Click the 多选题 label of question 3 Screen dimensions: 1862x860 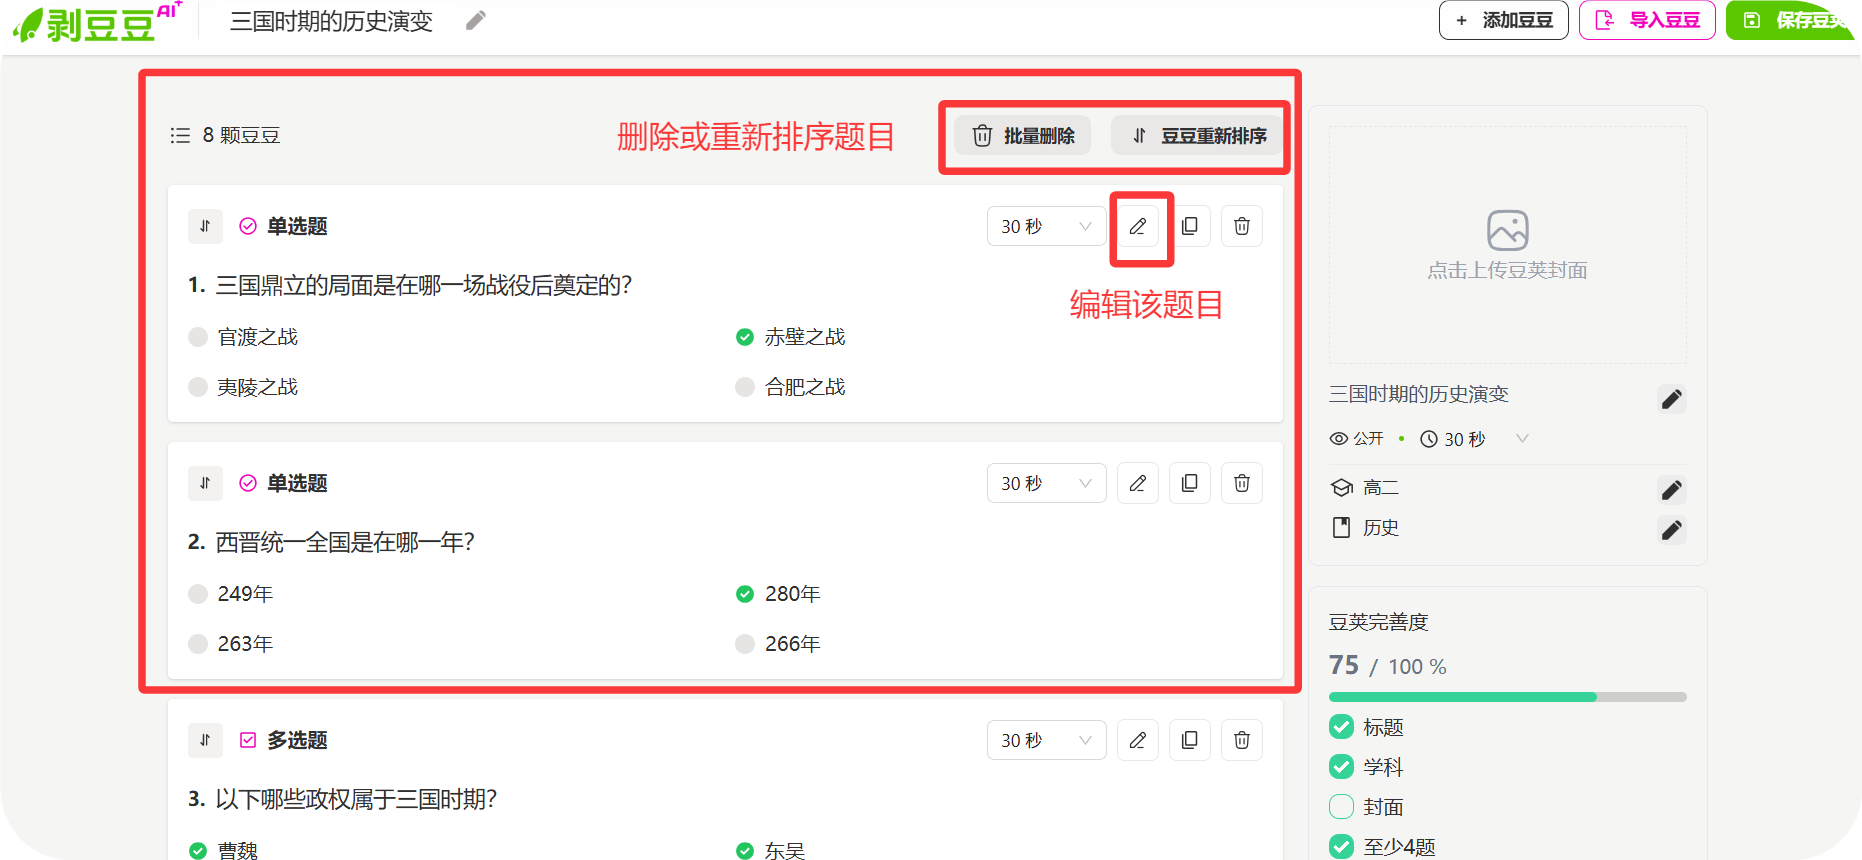(297, 740)
